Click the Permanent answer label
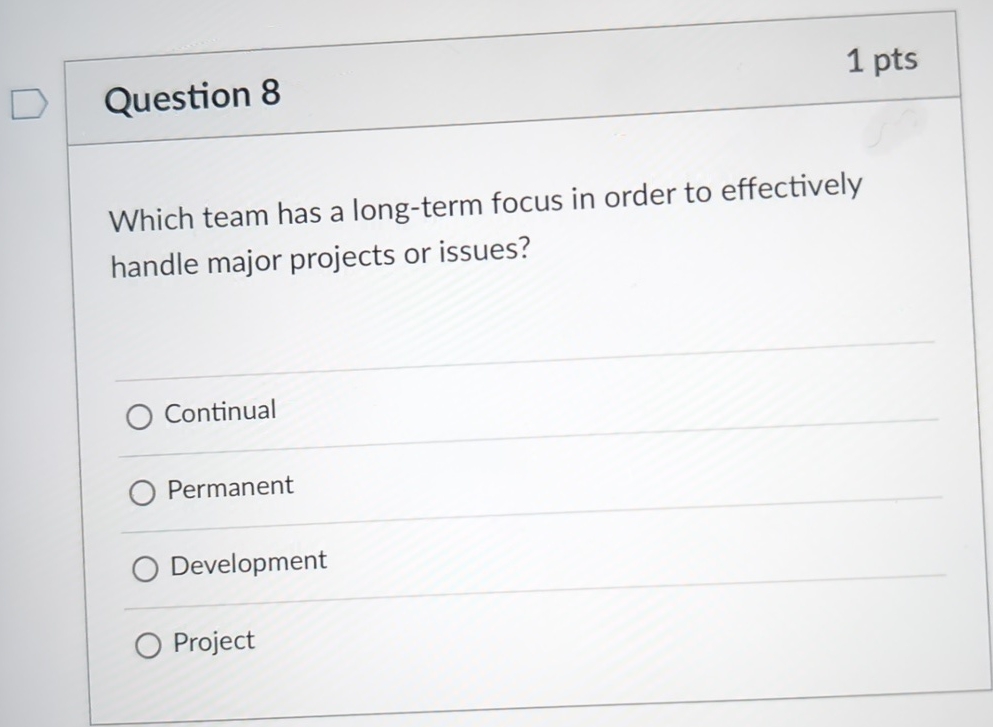 pos(231,486)
